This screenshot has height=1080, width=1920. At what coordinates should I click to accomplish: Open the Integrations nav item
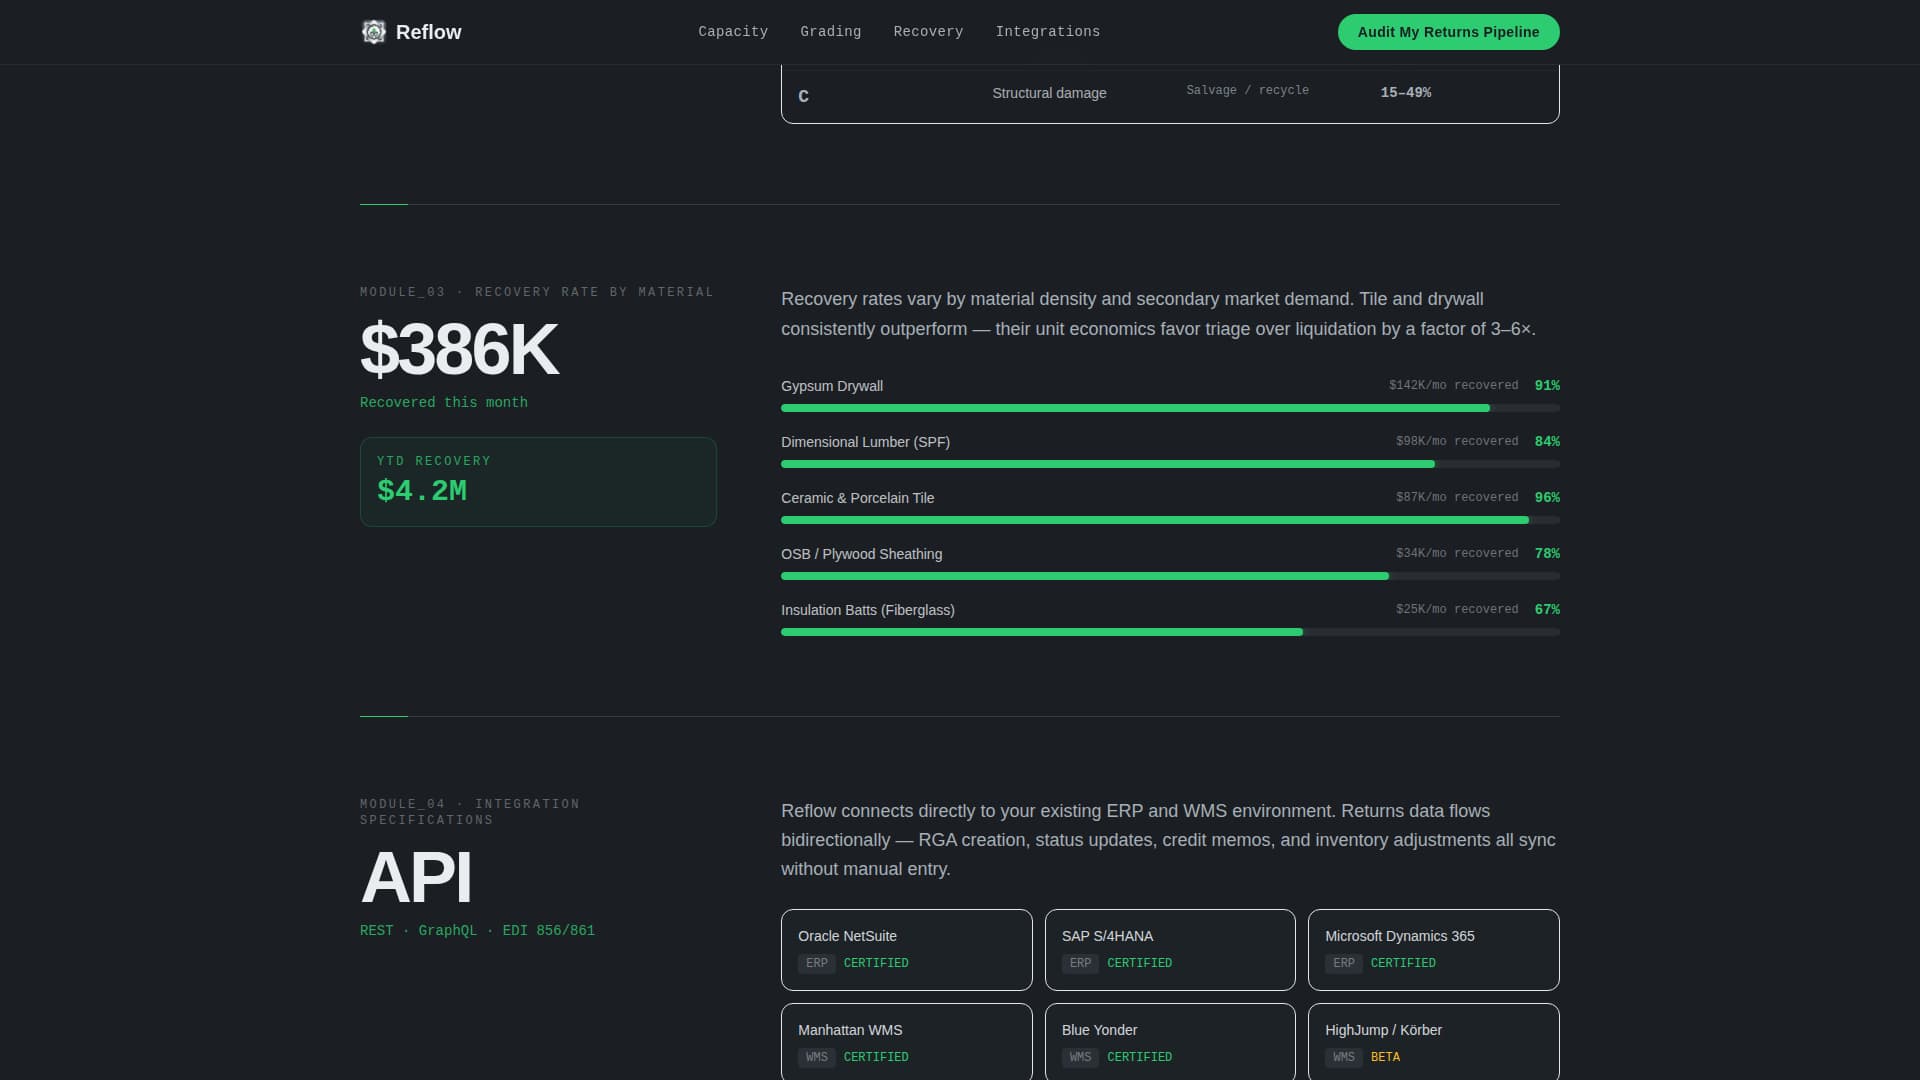pyautogui.click(x=1047, y=32)
